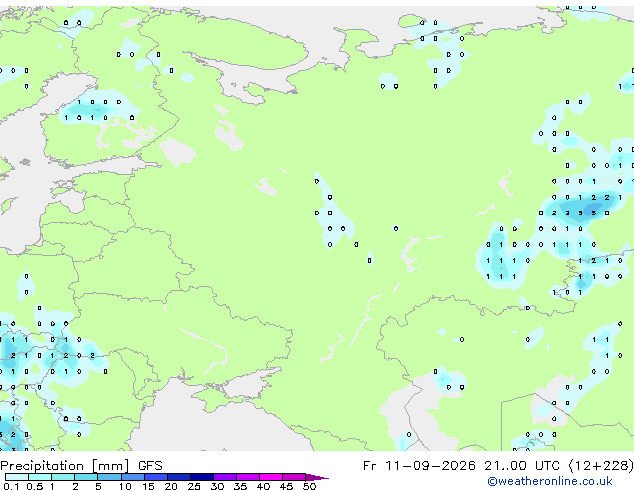634x490 pixels.
Task: Click the darkest blue precipitation cell marked 5
Action: pos(593,213)
